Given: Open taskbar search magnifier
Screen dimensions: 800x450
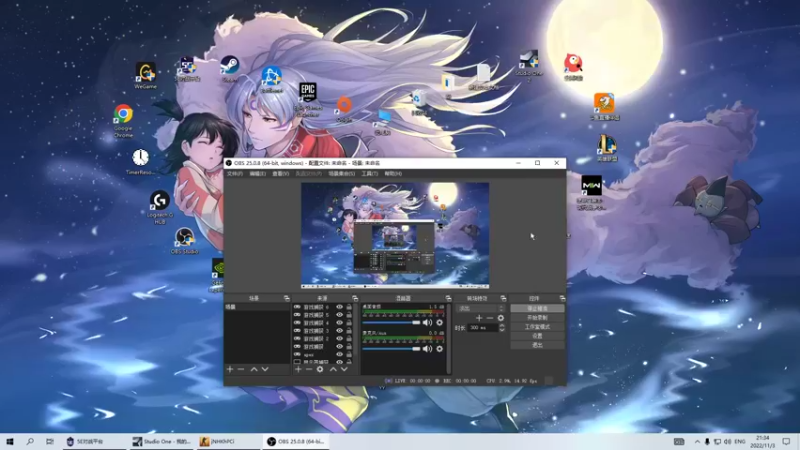Looking at the screenshot, I should (x=30, y=441).
